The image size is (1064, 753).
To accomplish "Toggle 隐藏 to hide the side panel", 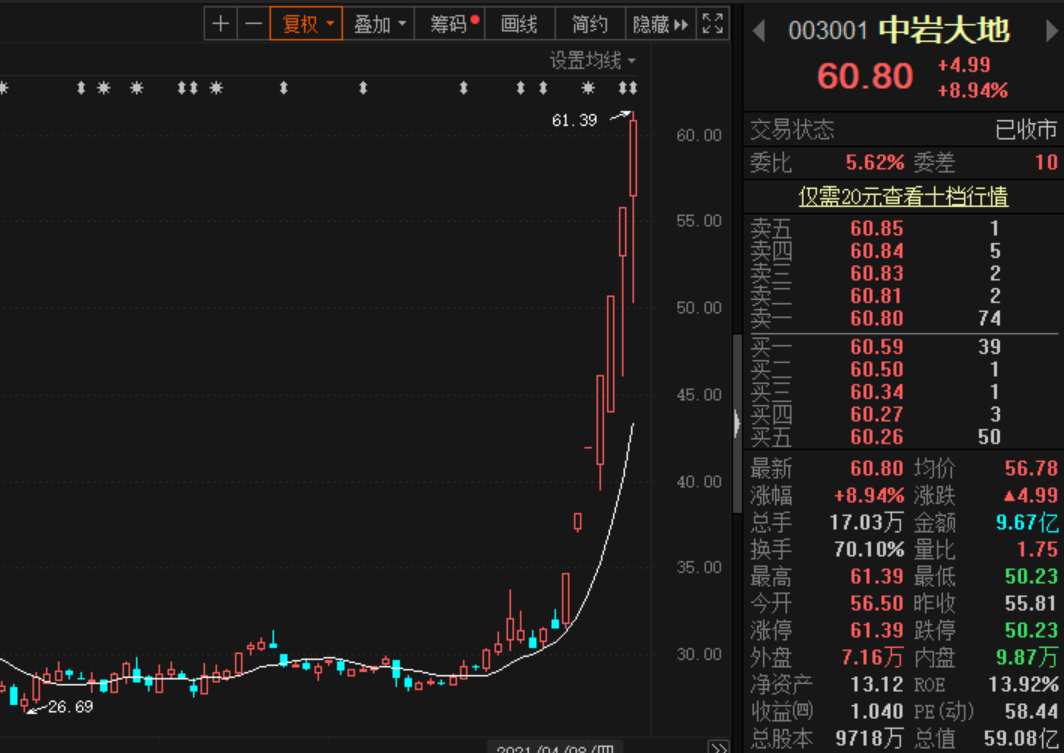I will [x=660, y=24].
